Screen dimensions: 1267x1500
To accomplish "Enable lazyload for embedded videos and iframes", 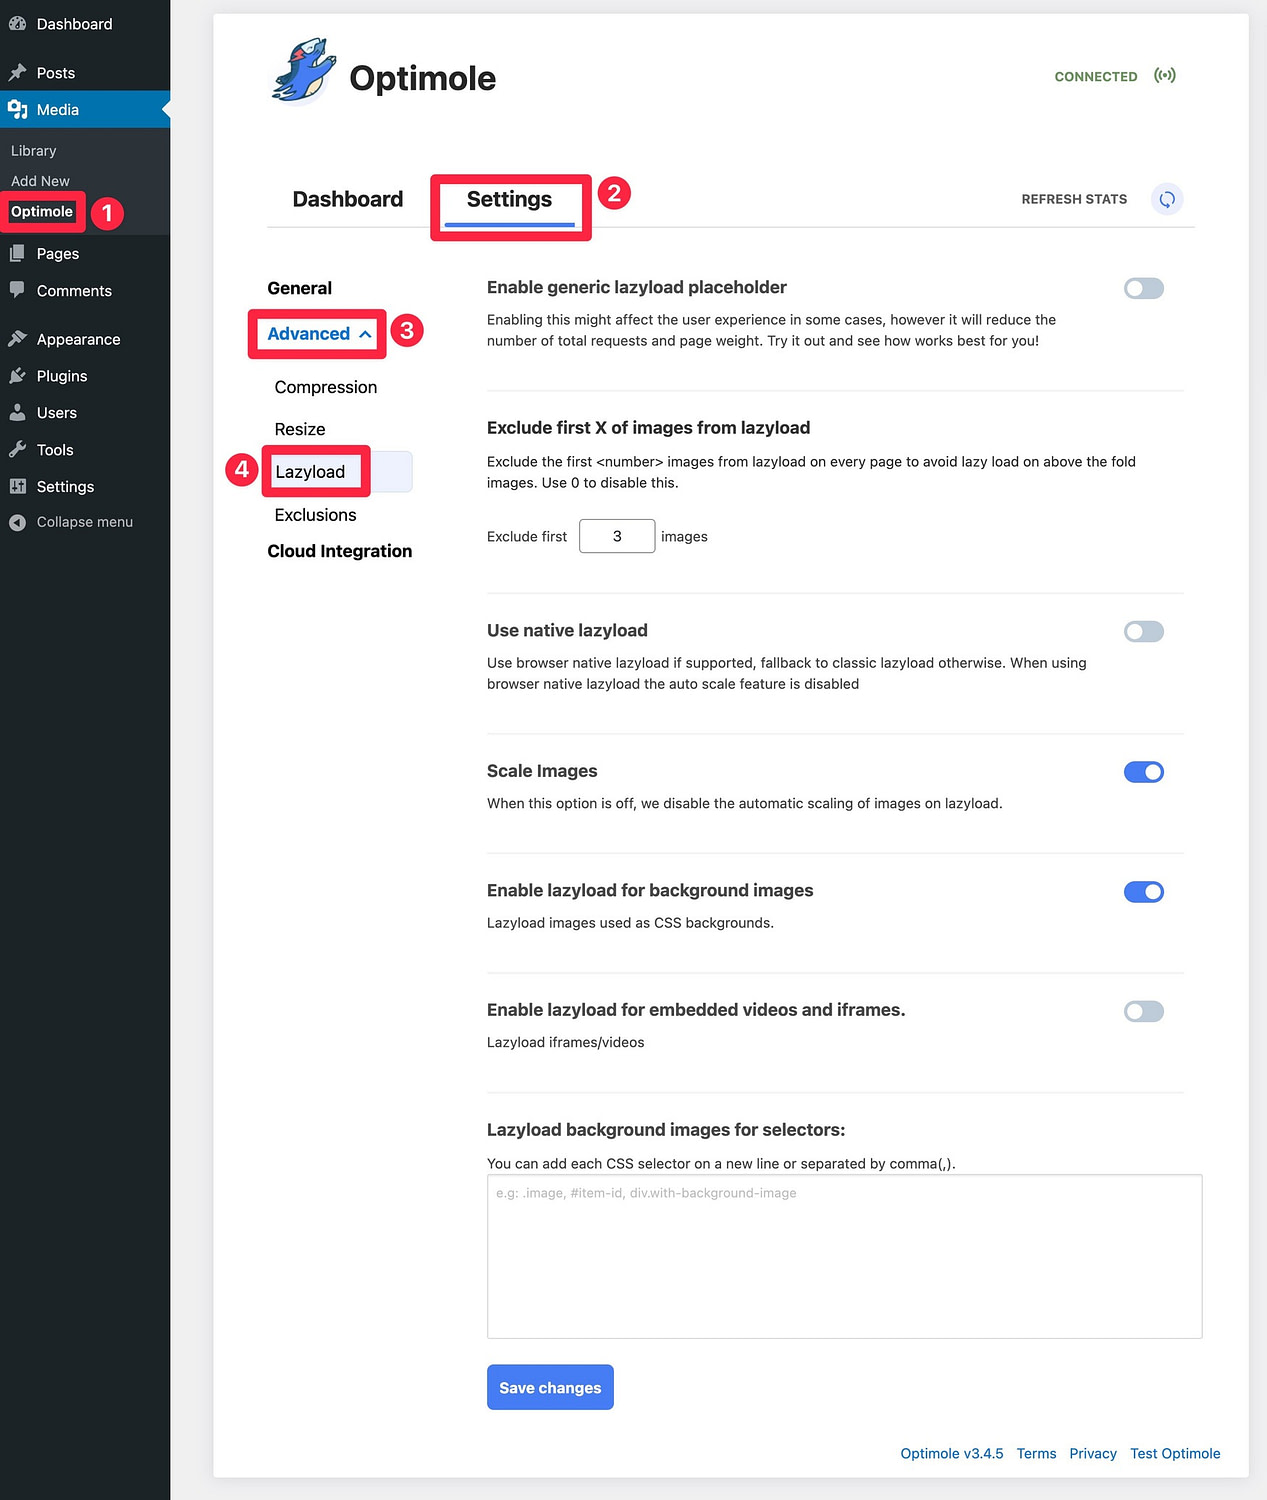I will (1143, 1011).
